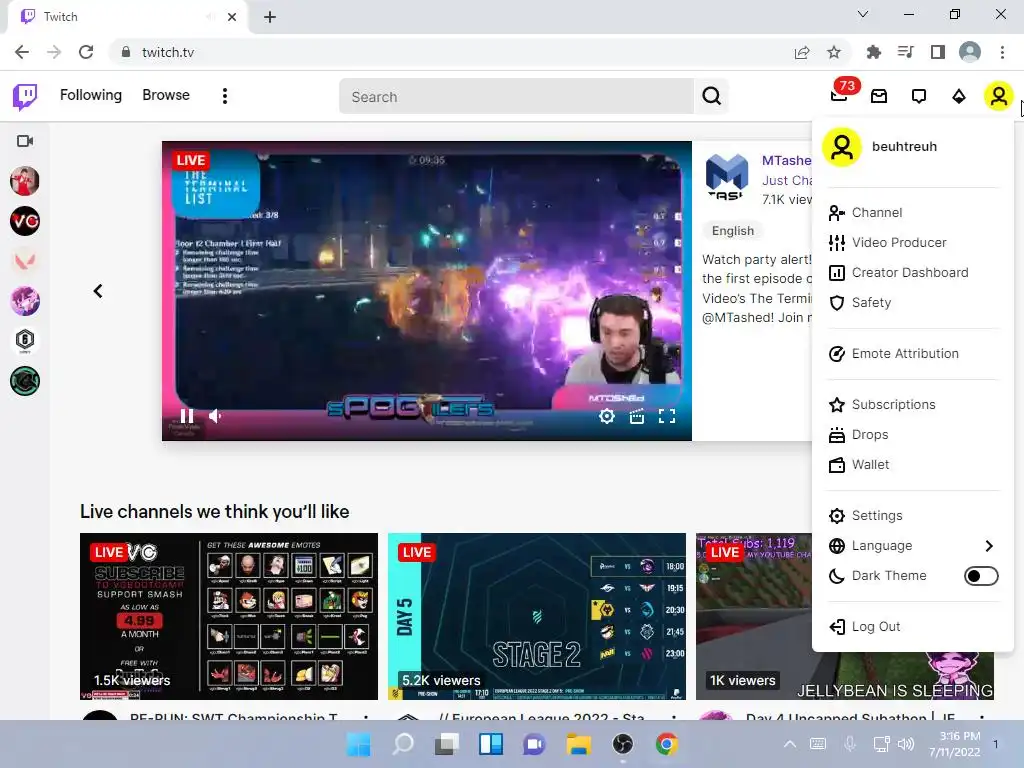Click the followed channels camera icon in sidebar
The height and width of the screenshot is (768, 1024).
25,141
